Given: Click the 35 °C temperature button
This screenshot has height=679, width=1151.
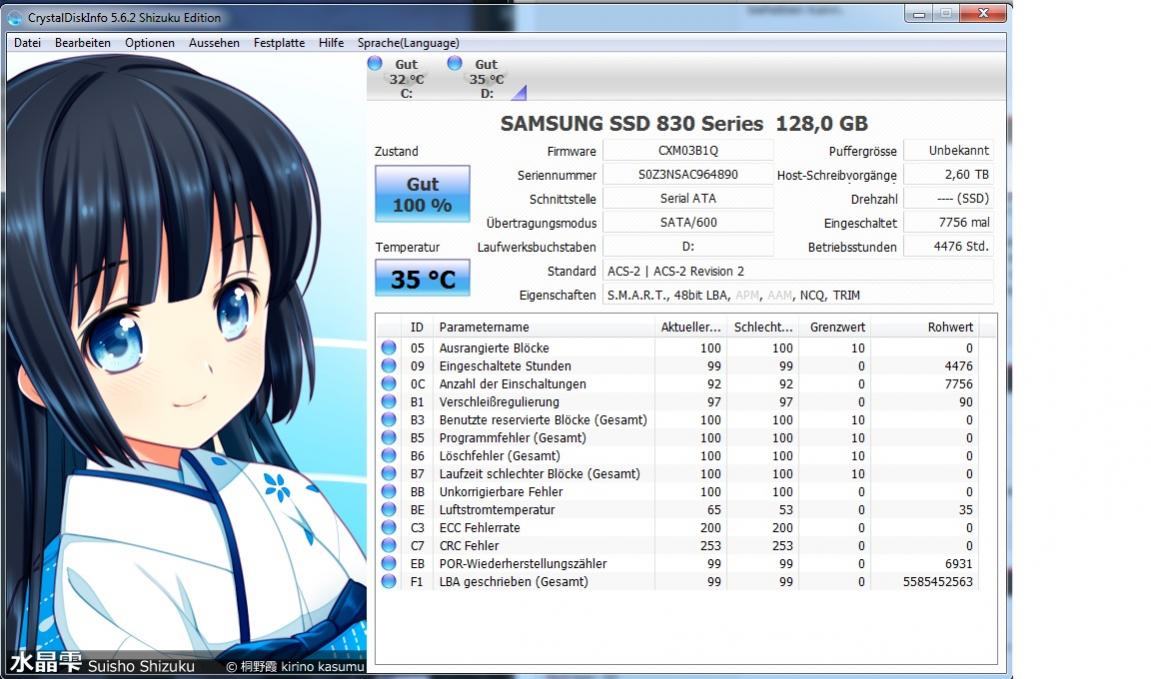Looking at the screenshot, I should (422, 278).
